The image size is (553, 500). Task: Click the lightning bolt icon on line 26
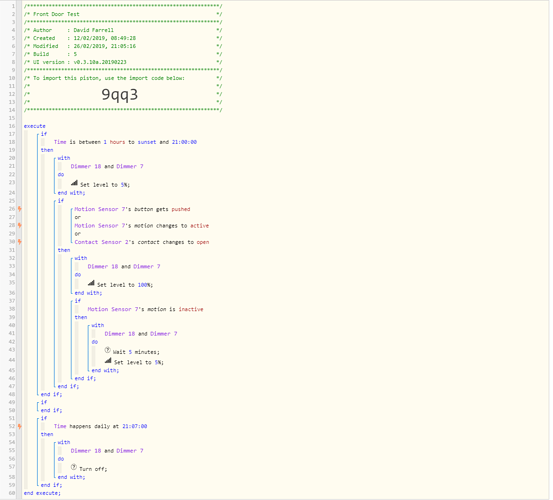point(20,209)
